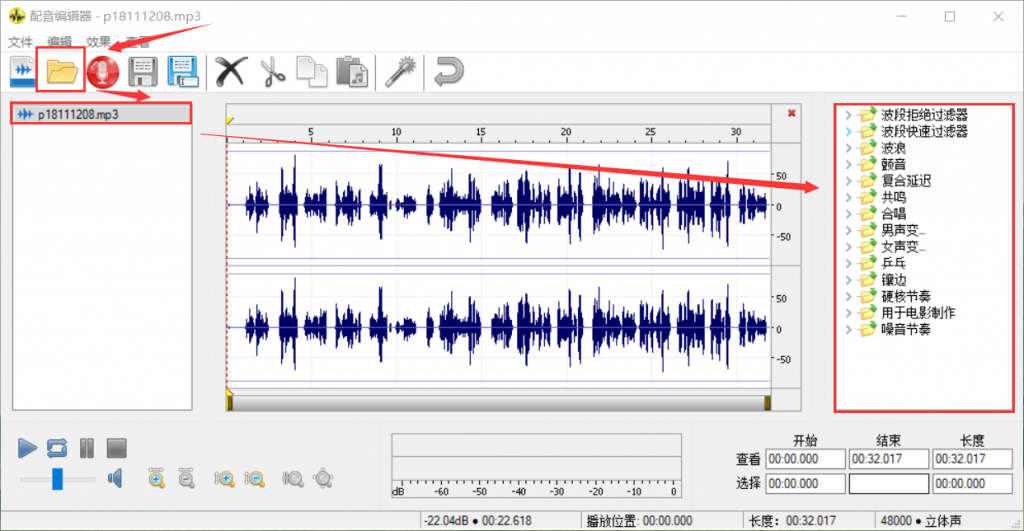Image resolution: width=1024 pixels, height=531 pixels.
Task: Expand the 共鸣 effect folder
Action: point(848,197)
